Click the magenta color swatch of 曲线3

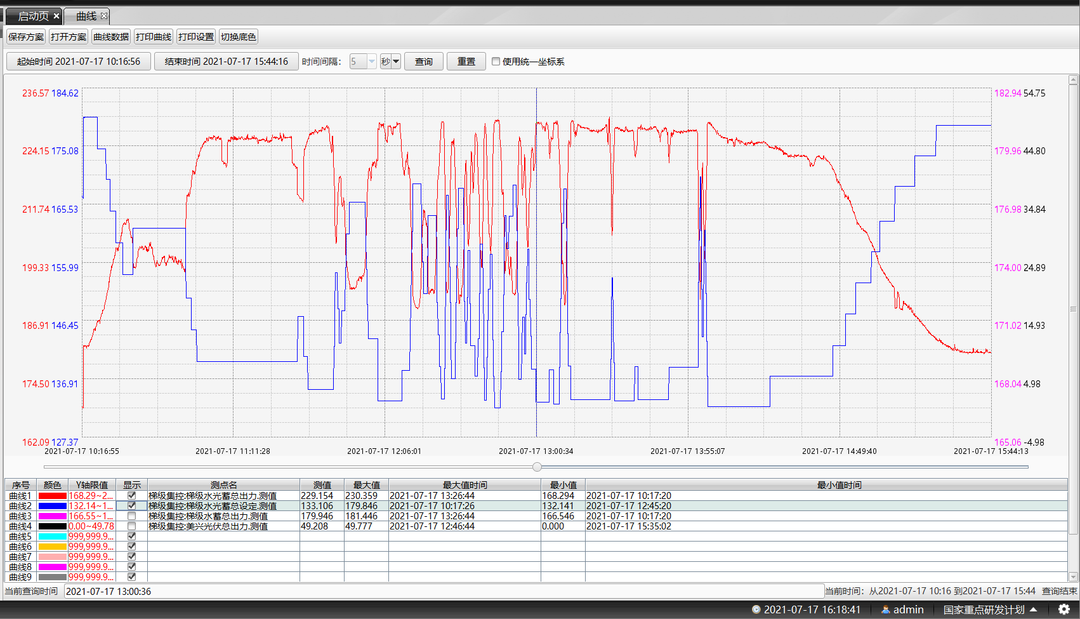[52, 516]
